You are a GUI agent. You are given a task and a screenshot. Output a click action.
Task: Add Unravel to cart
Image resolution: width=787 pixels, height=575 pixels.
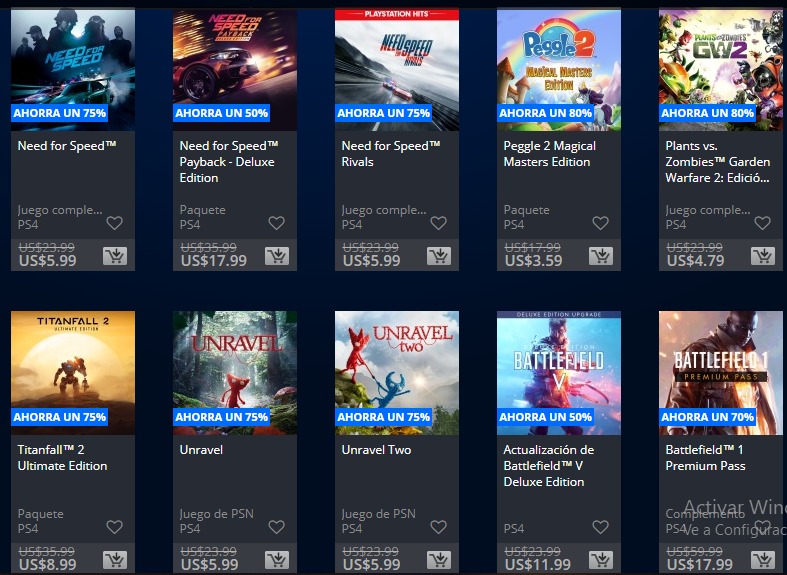[277, 560]
